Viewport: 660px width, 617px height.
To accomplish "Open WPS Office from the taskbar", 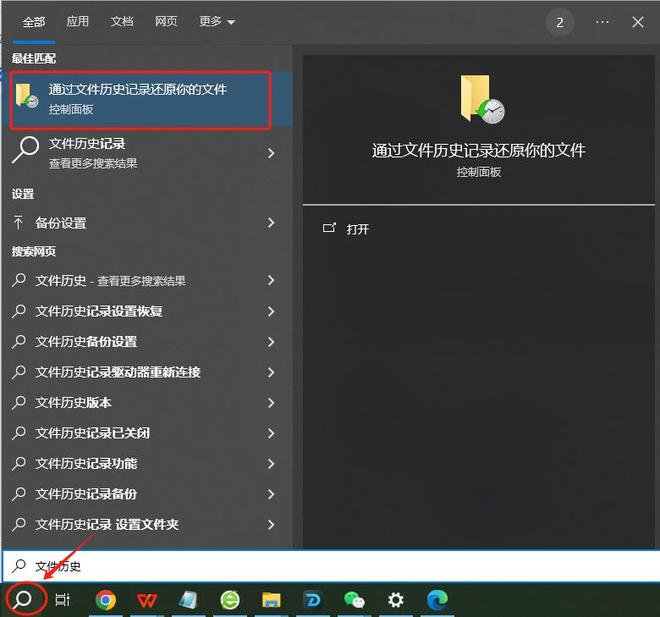I will (147, 600).
